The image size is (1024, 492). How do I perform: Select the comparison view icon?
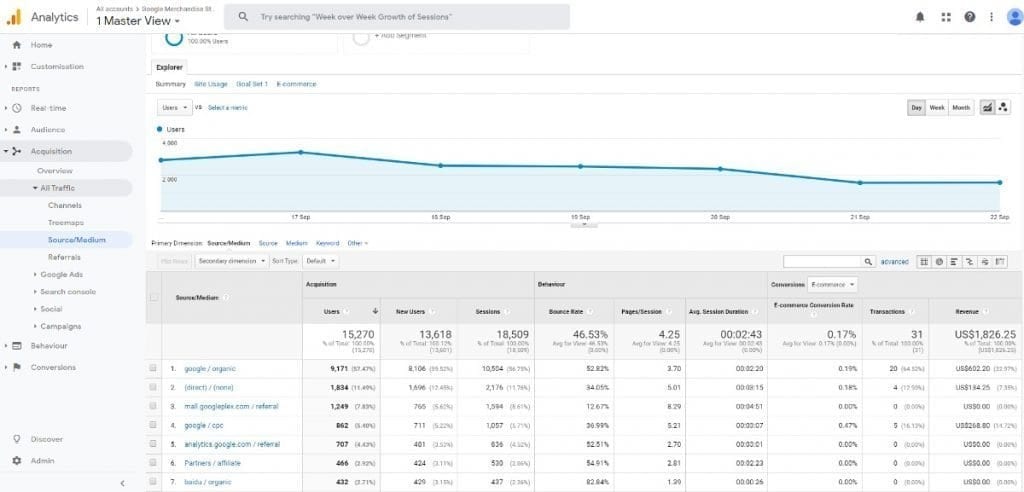tap(969, 261)
